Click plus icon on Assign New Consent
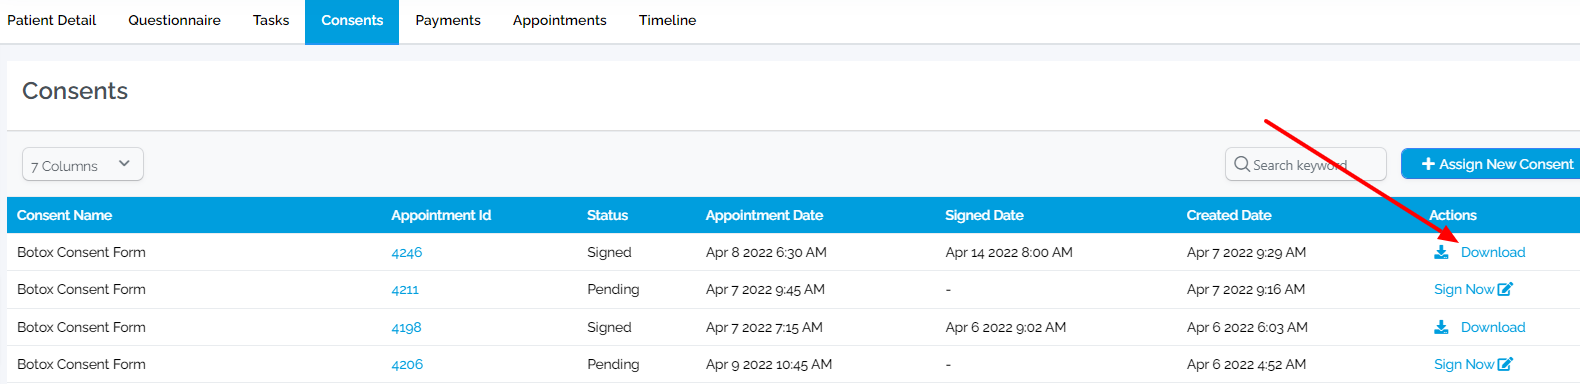 pyautogui.click(x=1428, y=164)
